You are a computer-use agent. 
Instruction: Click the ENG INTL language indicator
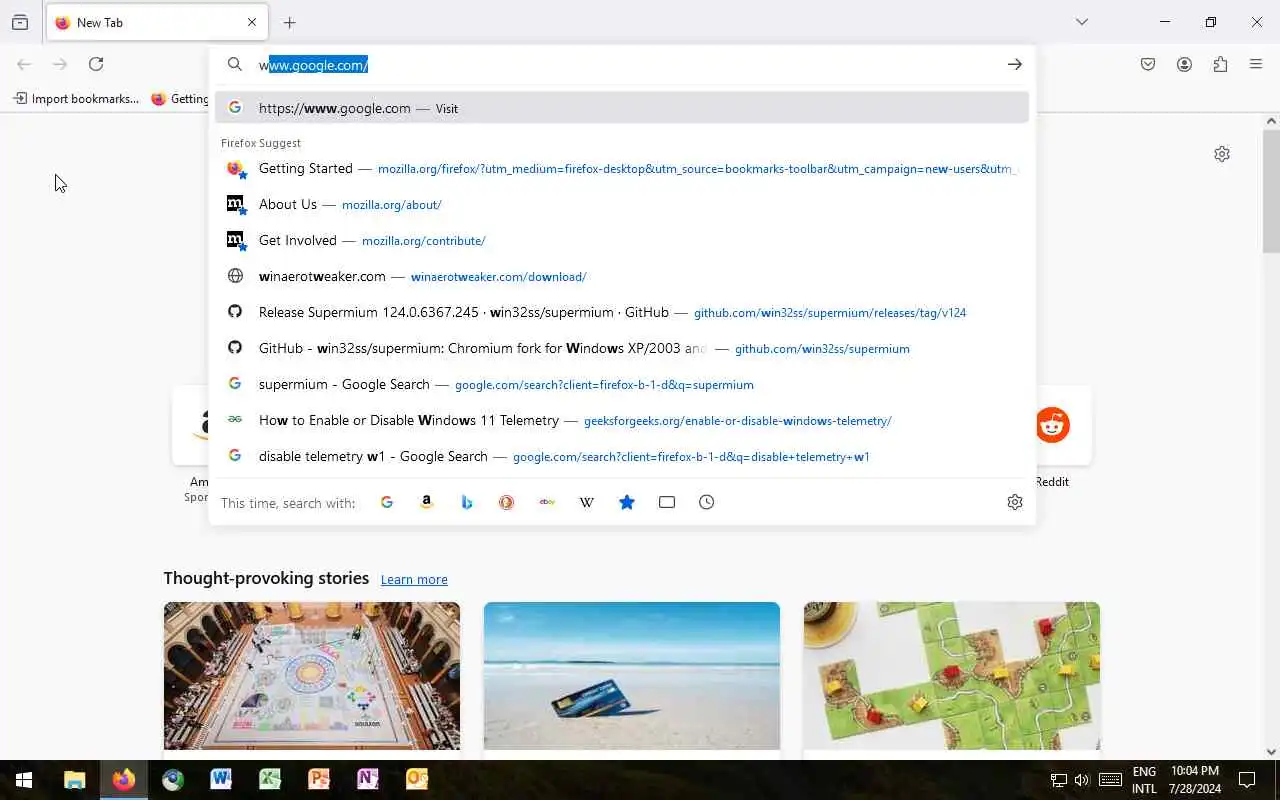(1144, 780)
